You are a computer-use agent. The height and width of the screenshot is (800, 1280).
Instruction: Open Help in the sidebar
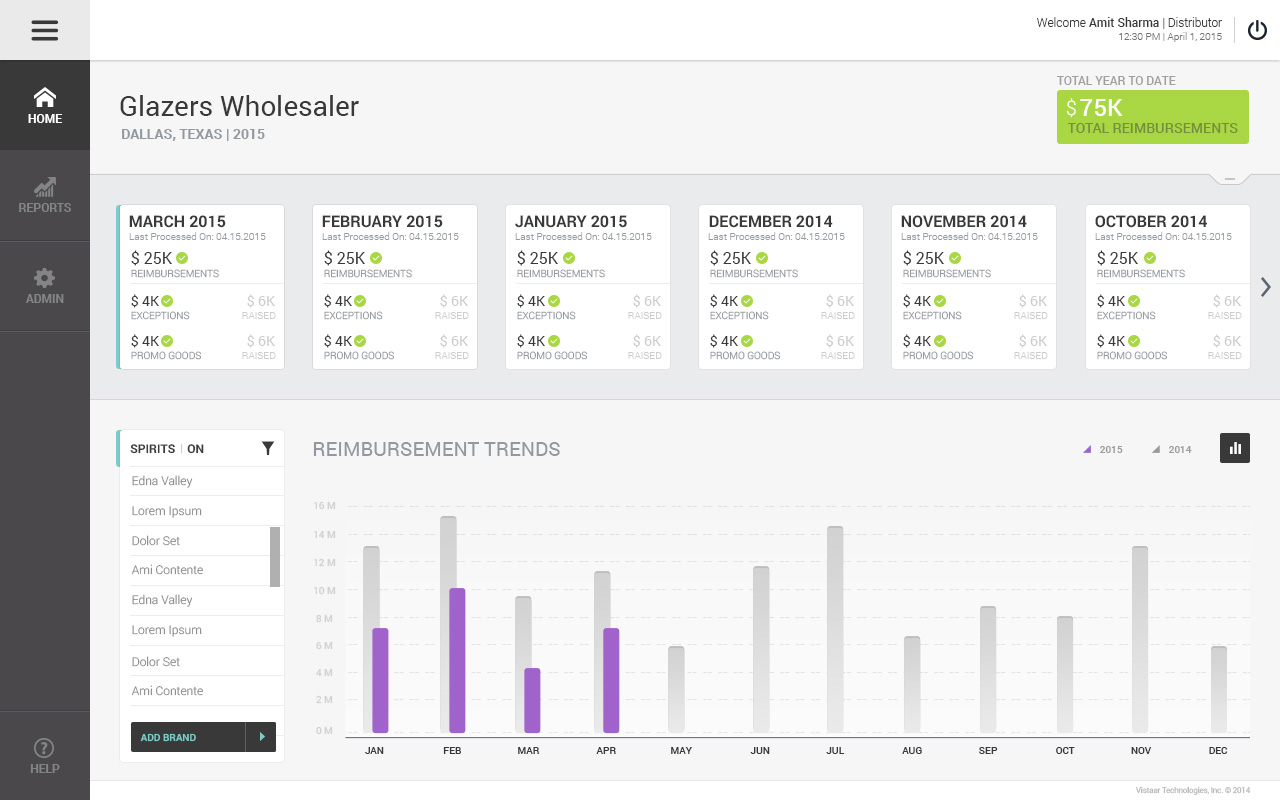(45, 756)
